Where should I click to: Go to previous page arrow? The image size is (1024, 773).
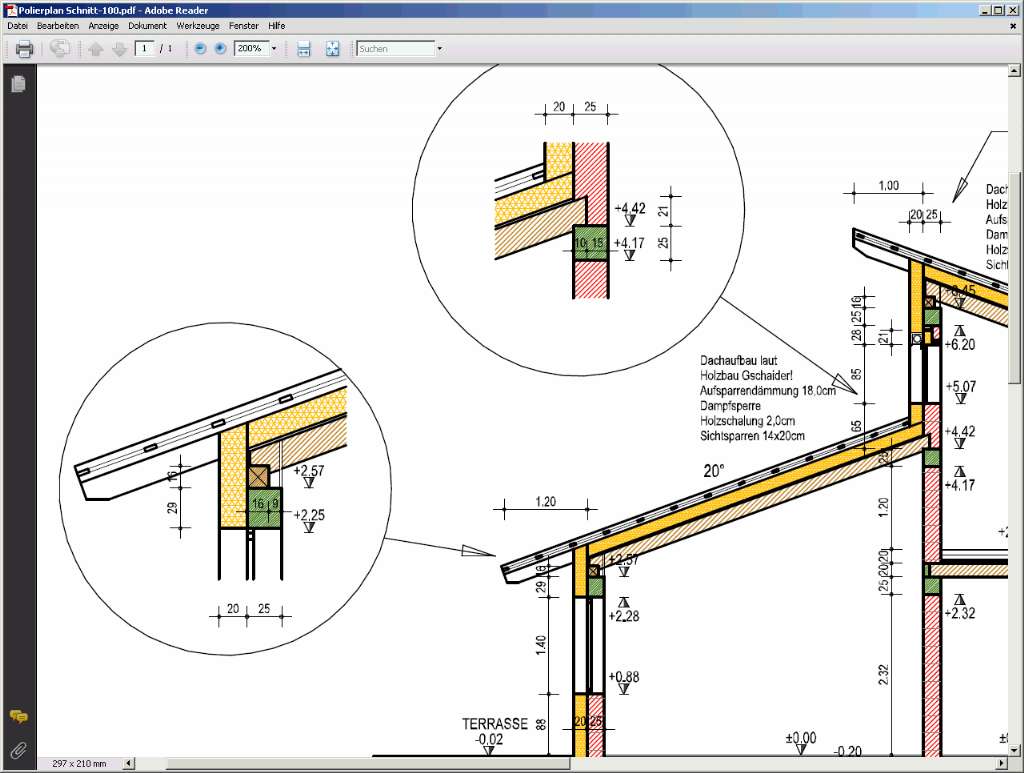click(x=96, y=49)
